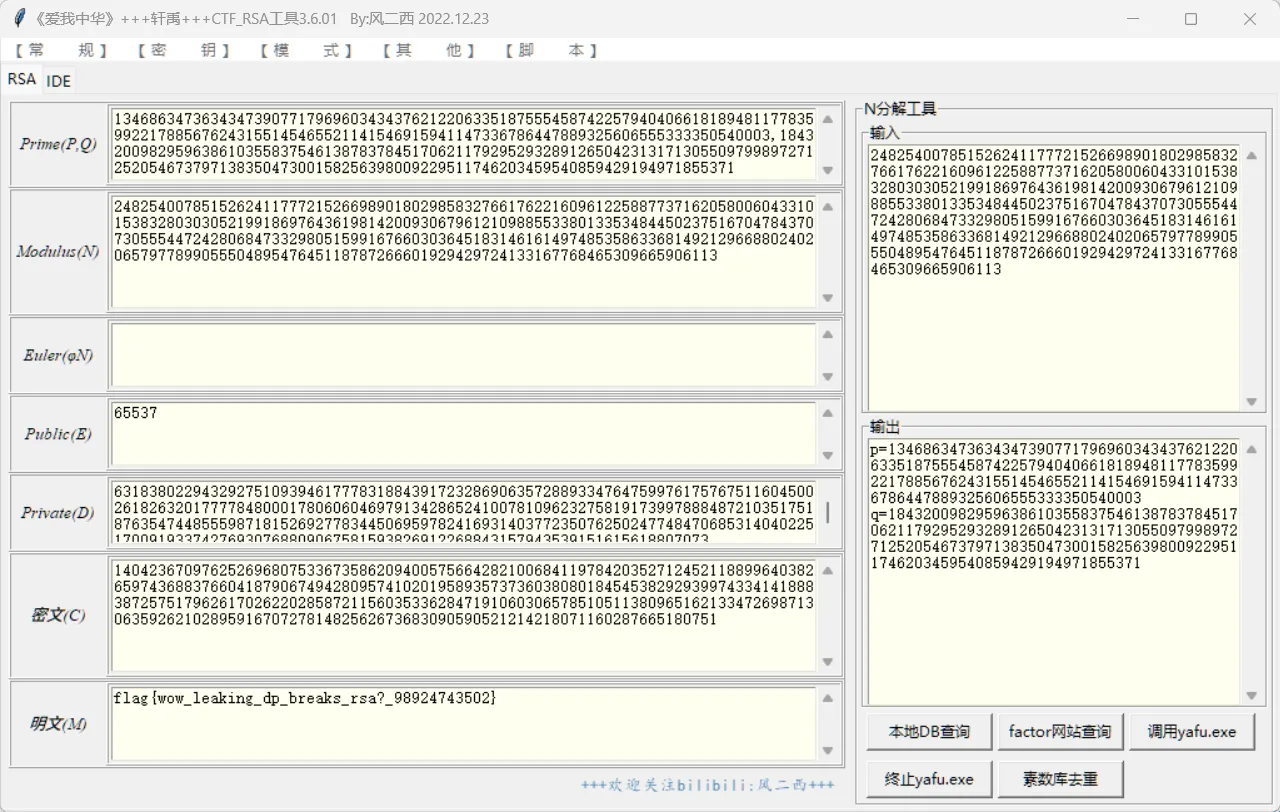The width and height of the screenshot is (1280, 812).
Task: Stop factoring with 终止yafu.exe button
Action: 929,779
